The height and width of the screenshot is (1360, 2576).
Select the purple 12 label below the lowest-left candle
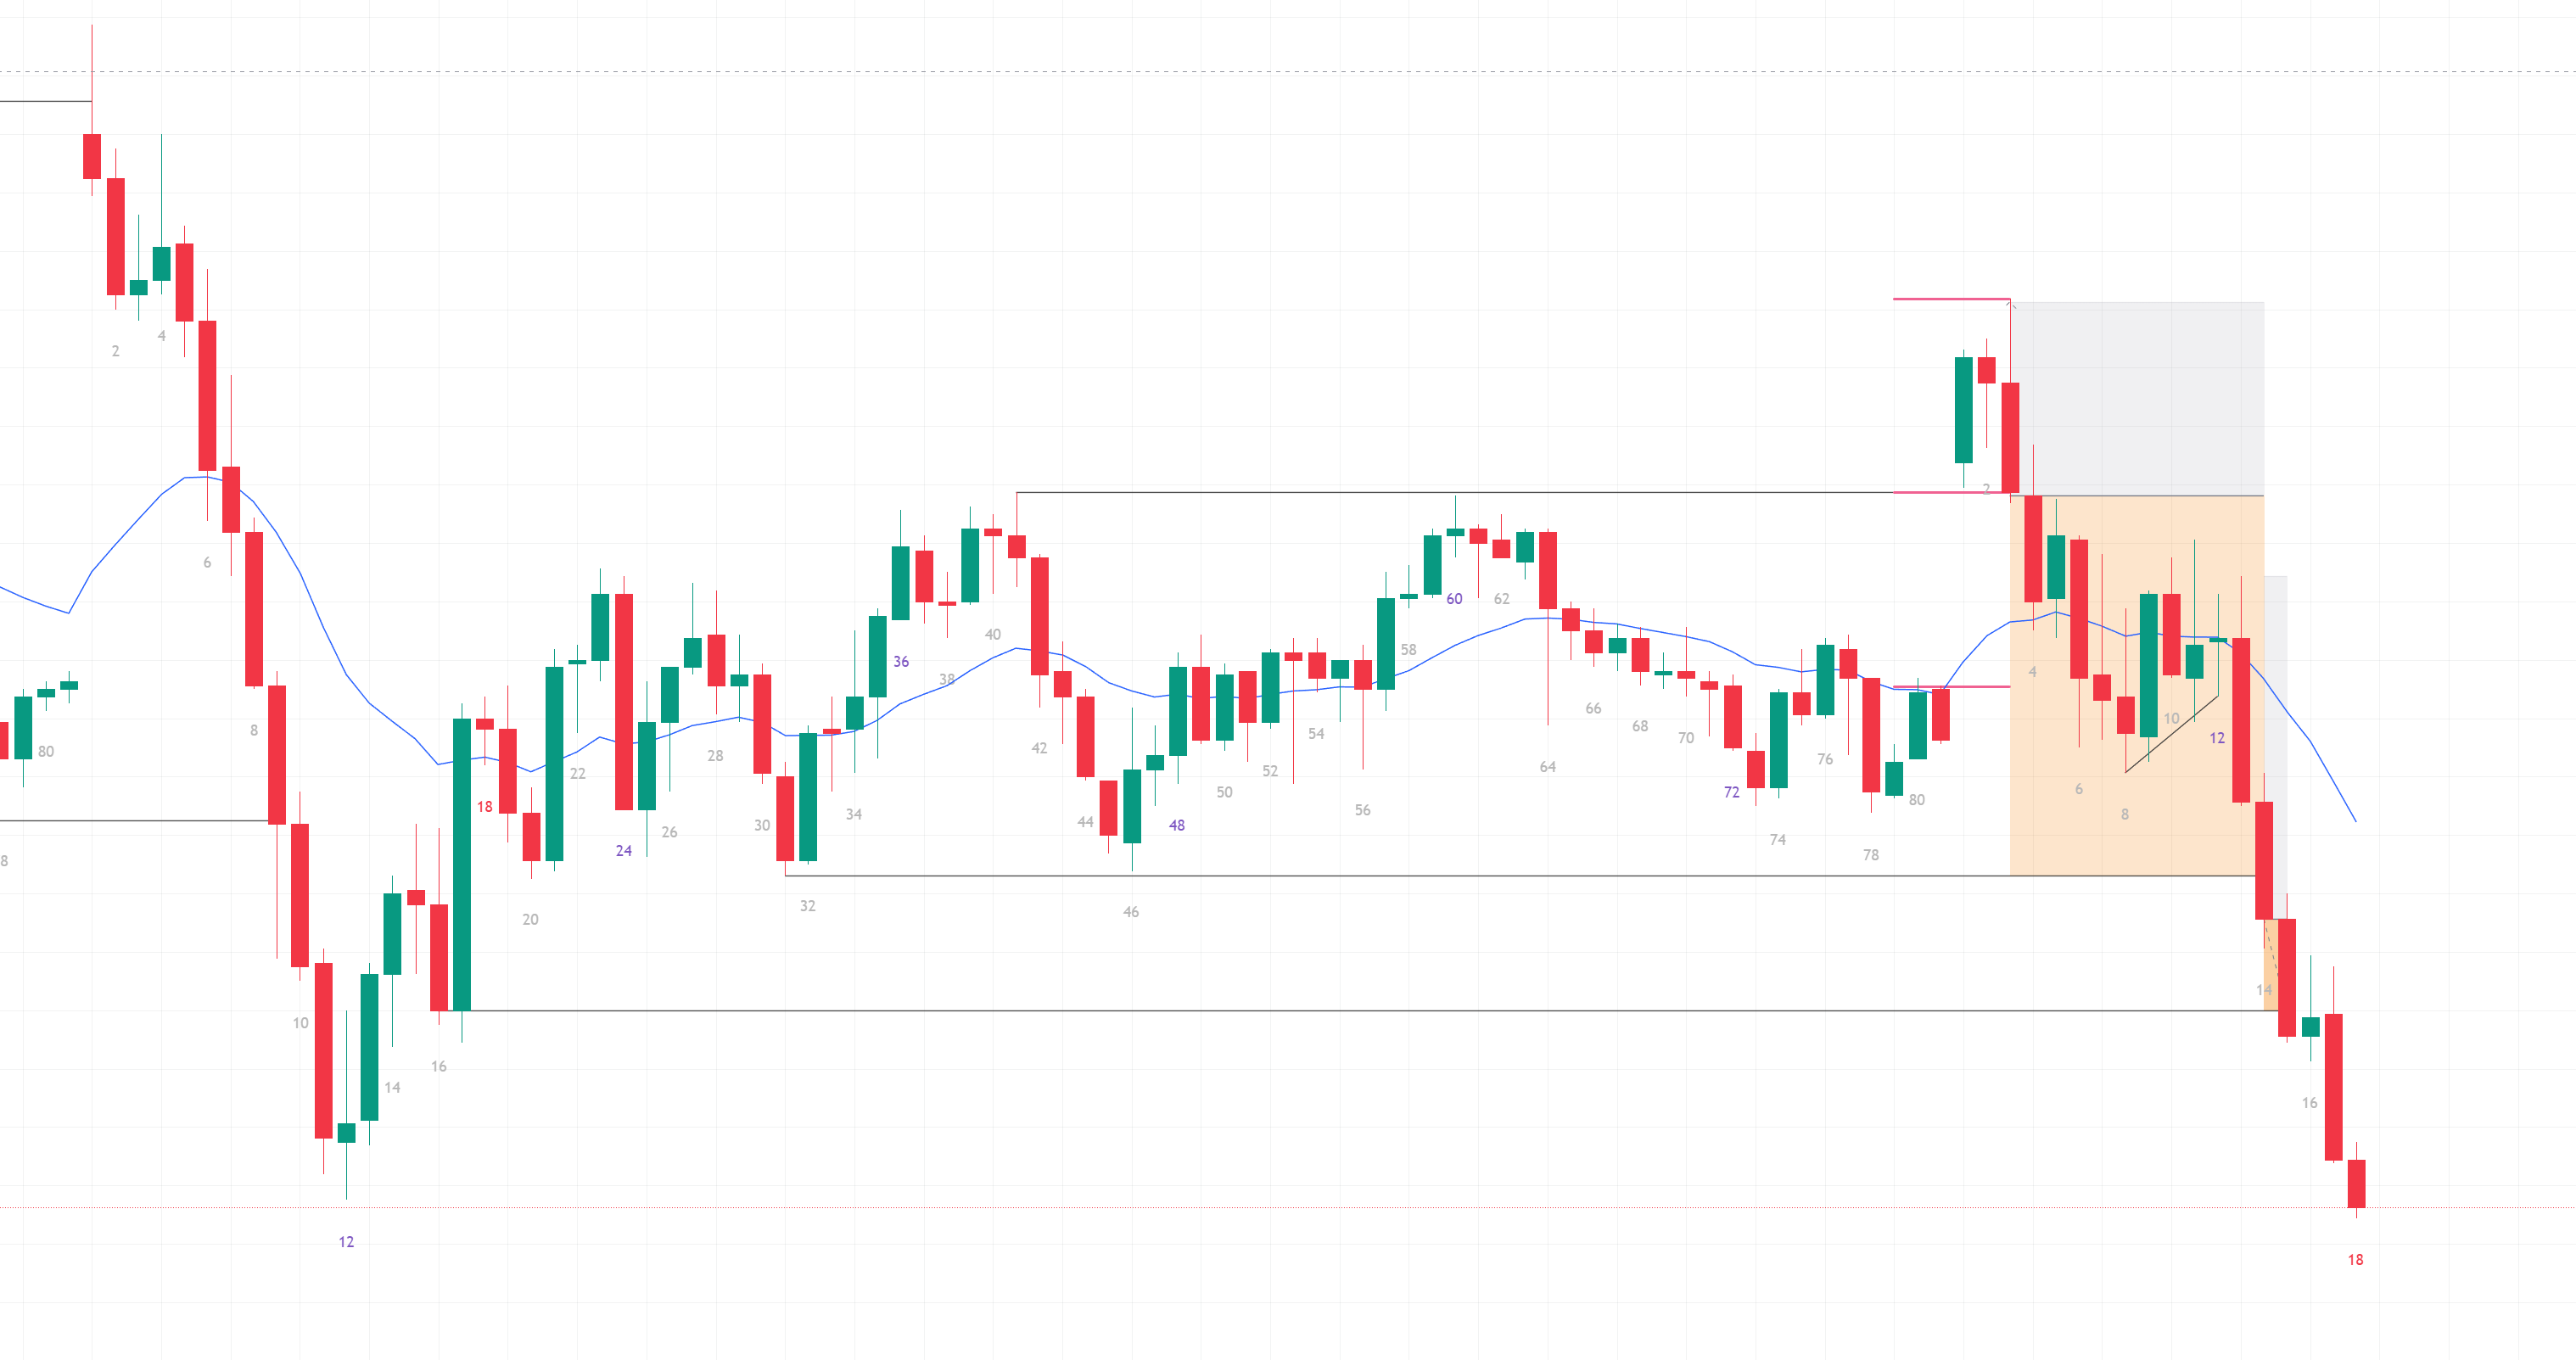pyautogui.click(x=346, y=1242)
